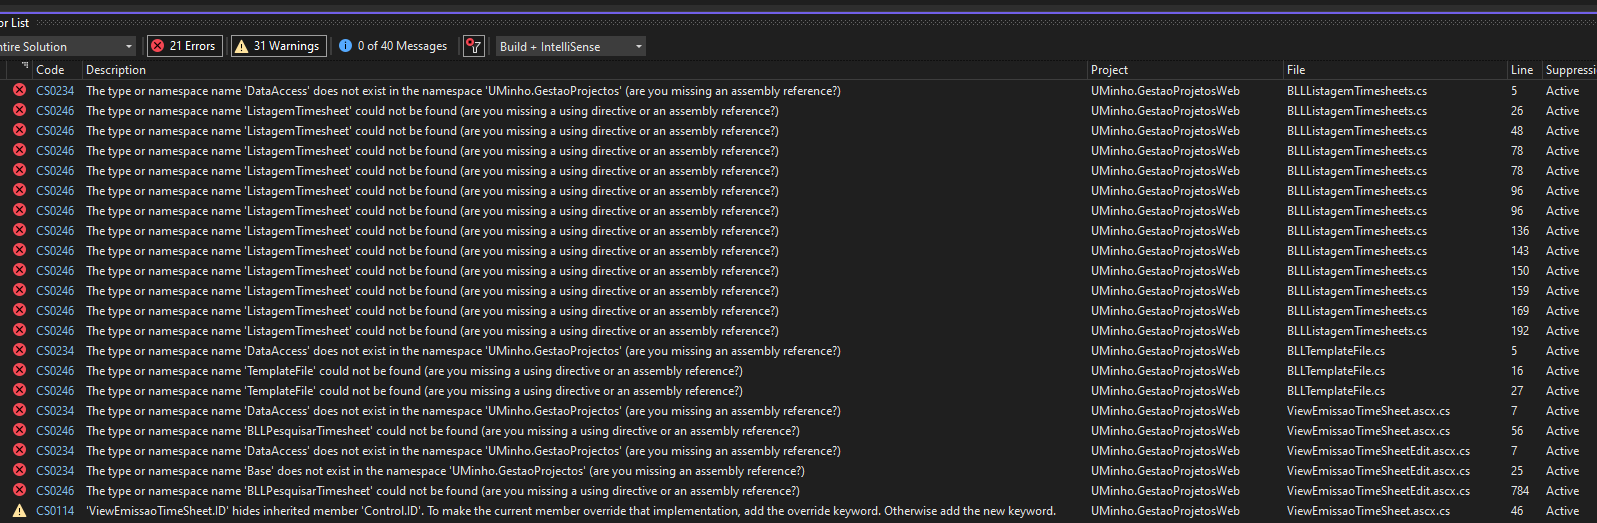The image size is (1597, 523).
Task: Click error icon for the 'Base' namespace error
Action: (x=19, y=471)
